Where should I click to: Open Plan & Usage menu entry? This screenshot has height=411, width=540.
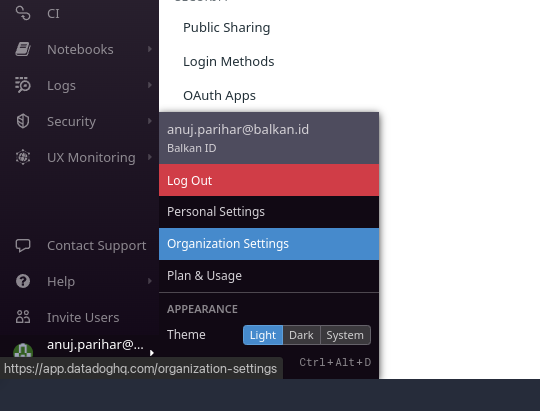(x=269, y=276)
